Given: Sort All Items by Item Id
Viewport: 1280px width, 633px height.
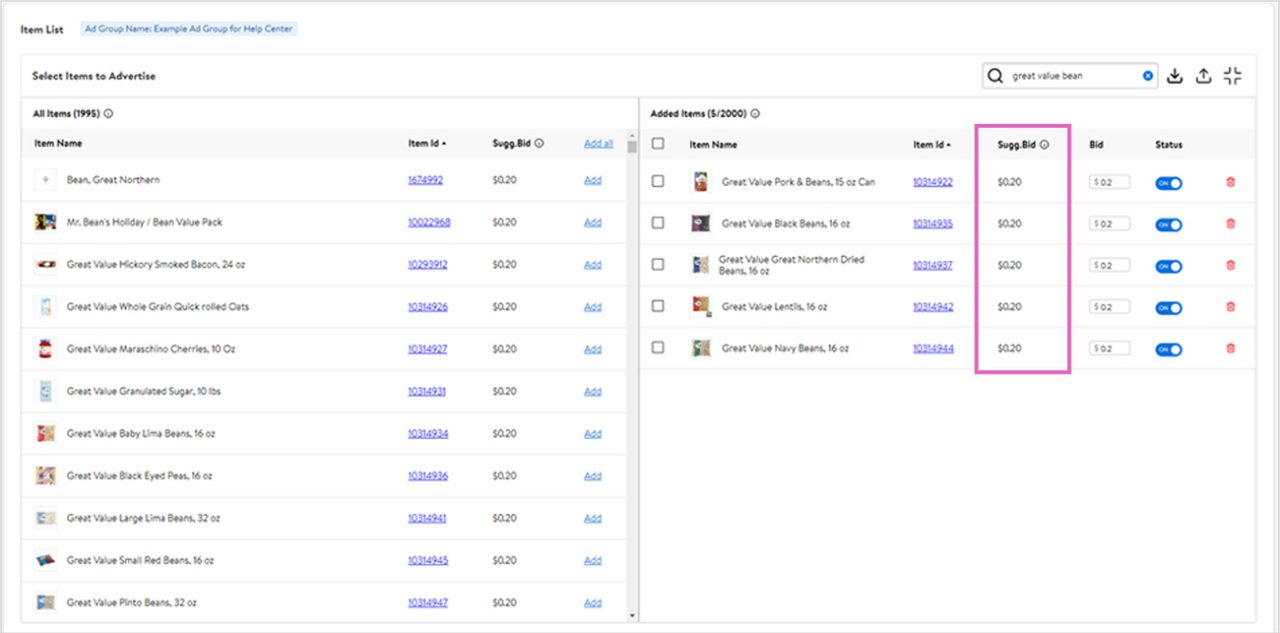Looking at the screenshot, I should (427, 143).
